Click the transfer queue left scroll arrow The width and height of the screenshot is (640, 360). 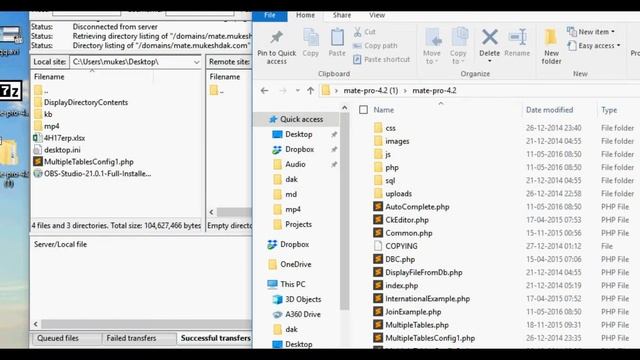[36, 324]
